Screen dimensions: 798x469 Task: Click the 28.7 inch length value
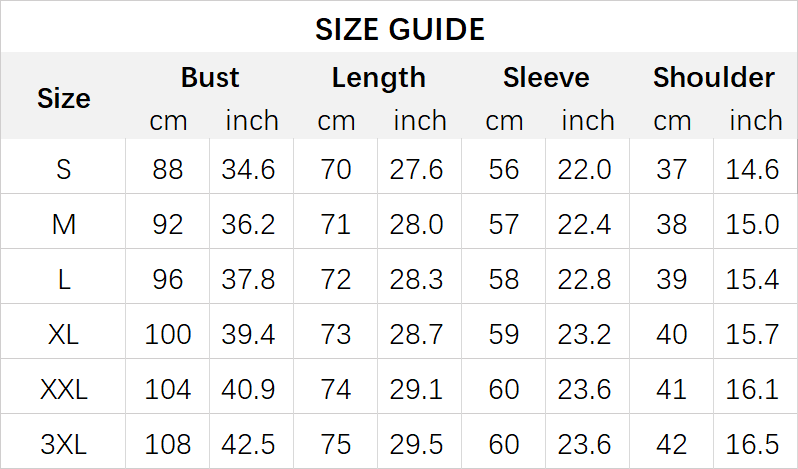[417, 333]
